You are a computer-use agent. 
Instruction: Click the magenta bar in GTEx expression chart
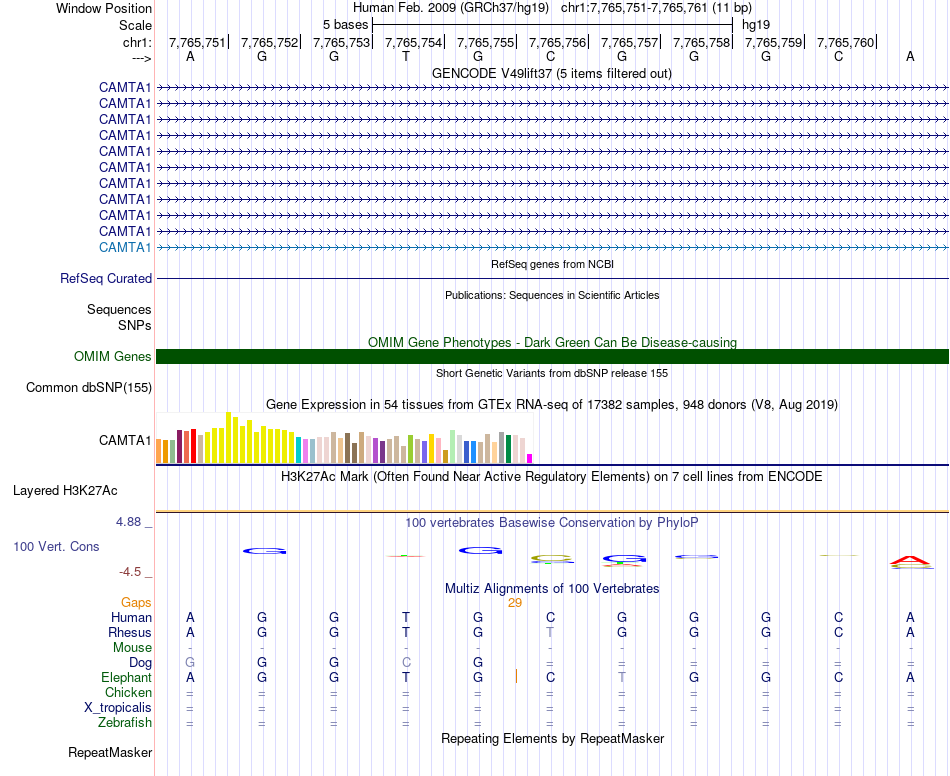[530, 459]
